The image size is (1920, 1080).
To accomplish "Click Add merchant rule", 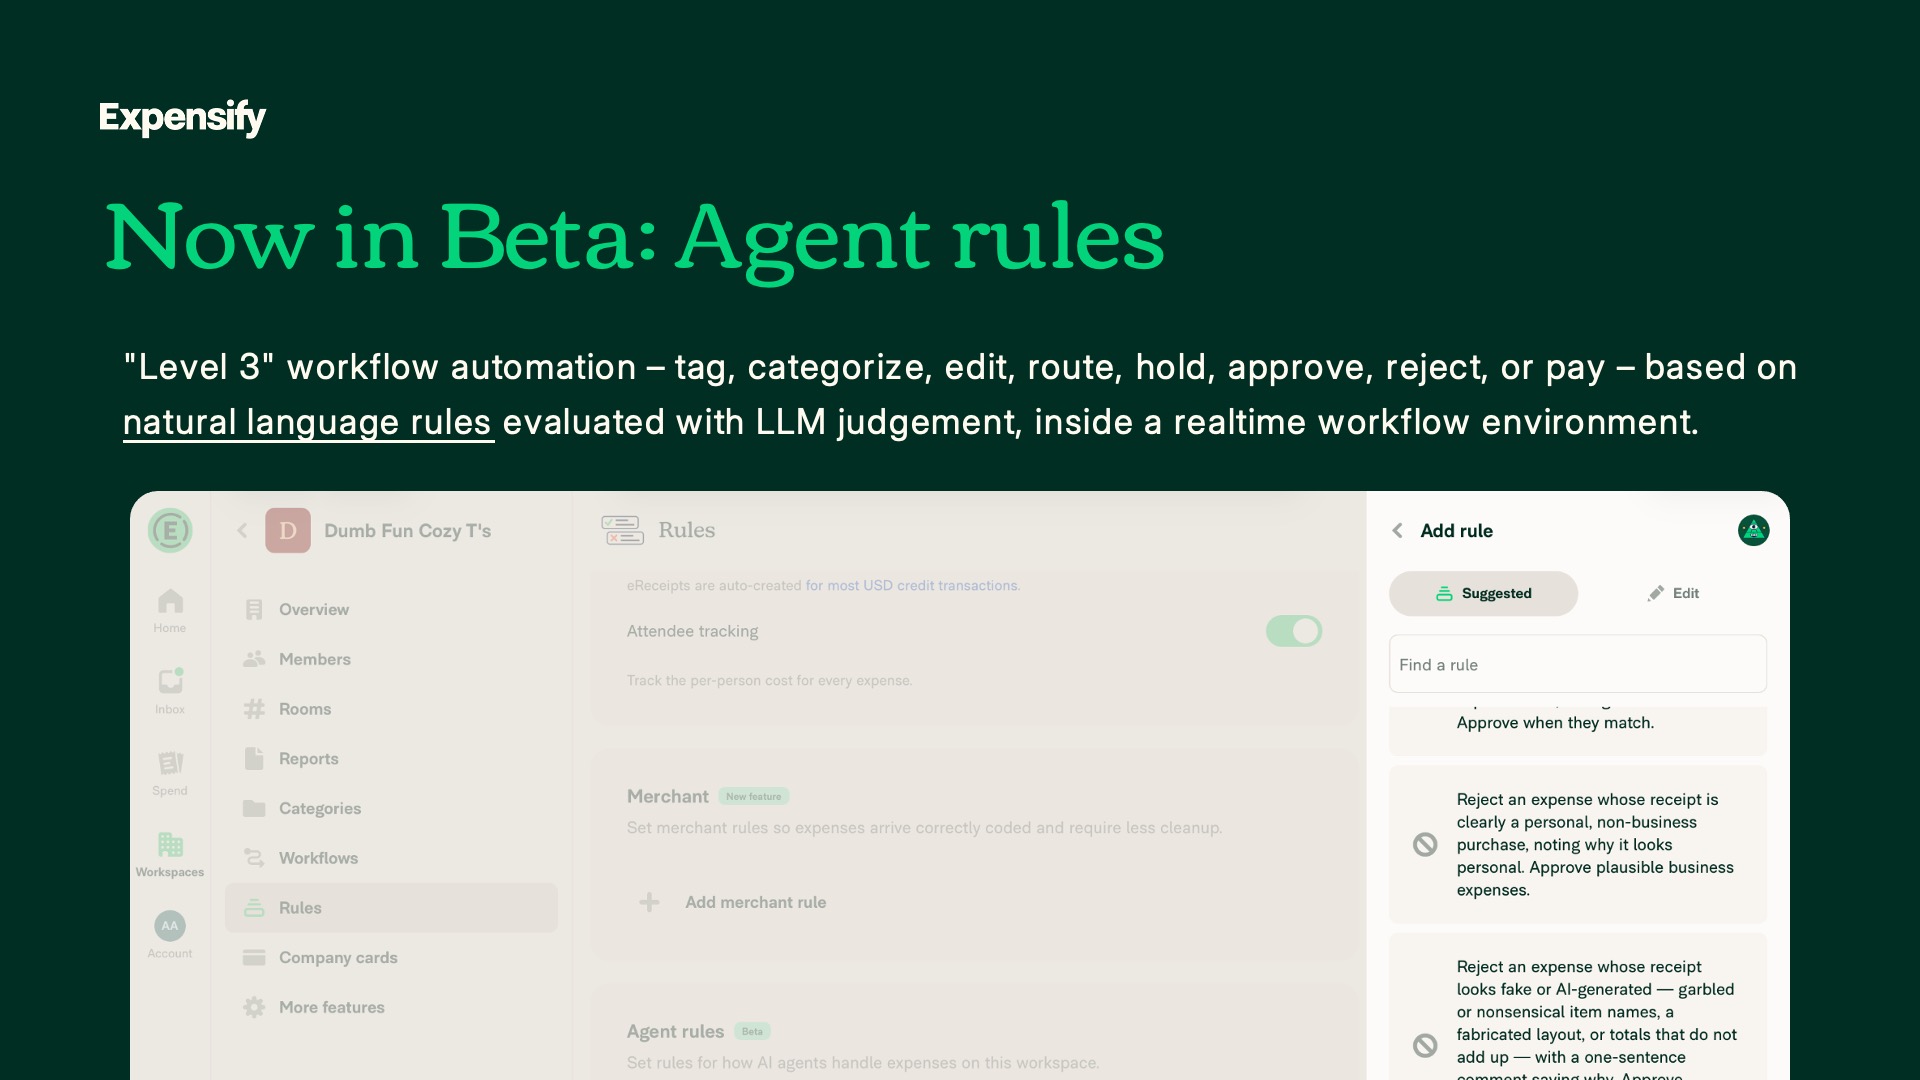I will [x=755, y=902].
